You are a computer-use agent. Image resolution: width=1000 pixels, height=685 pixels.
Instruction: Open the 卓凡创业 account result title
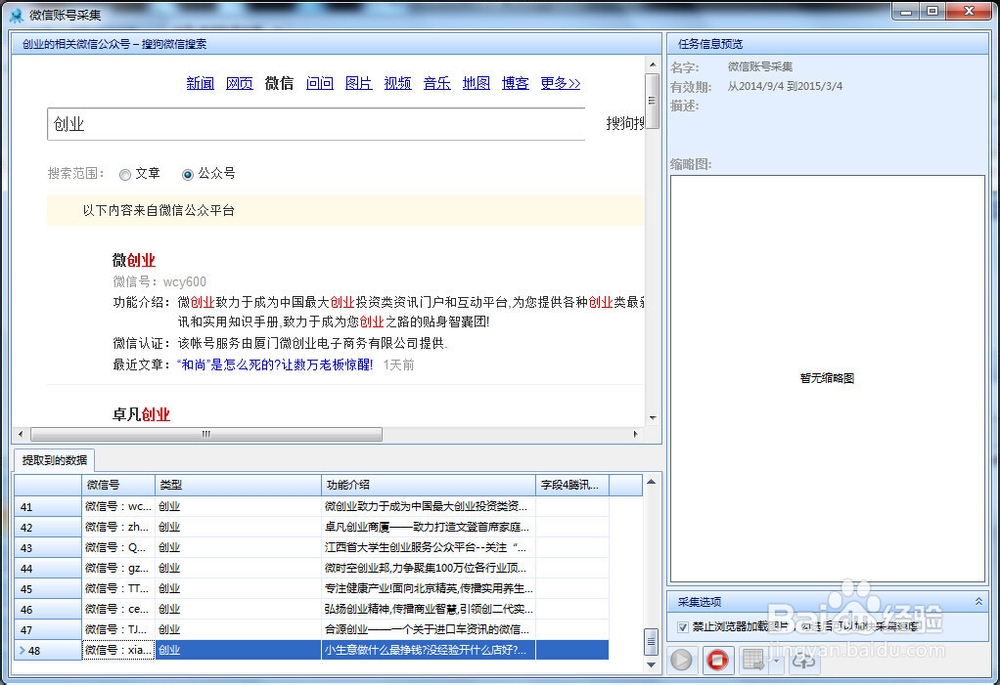tap(141, 415)
